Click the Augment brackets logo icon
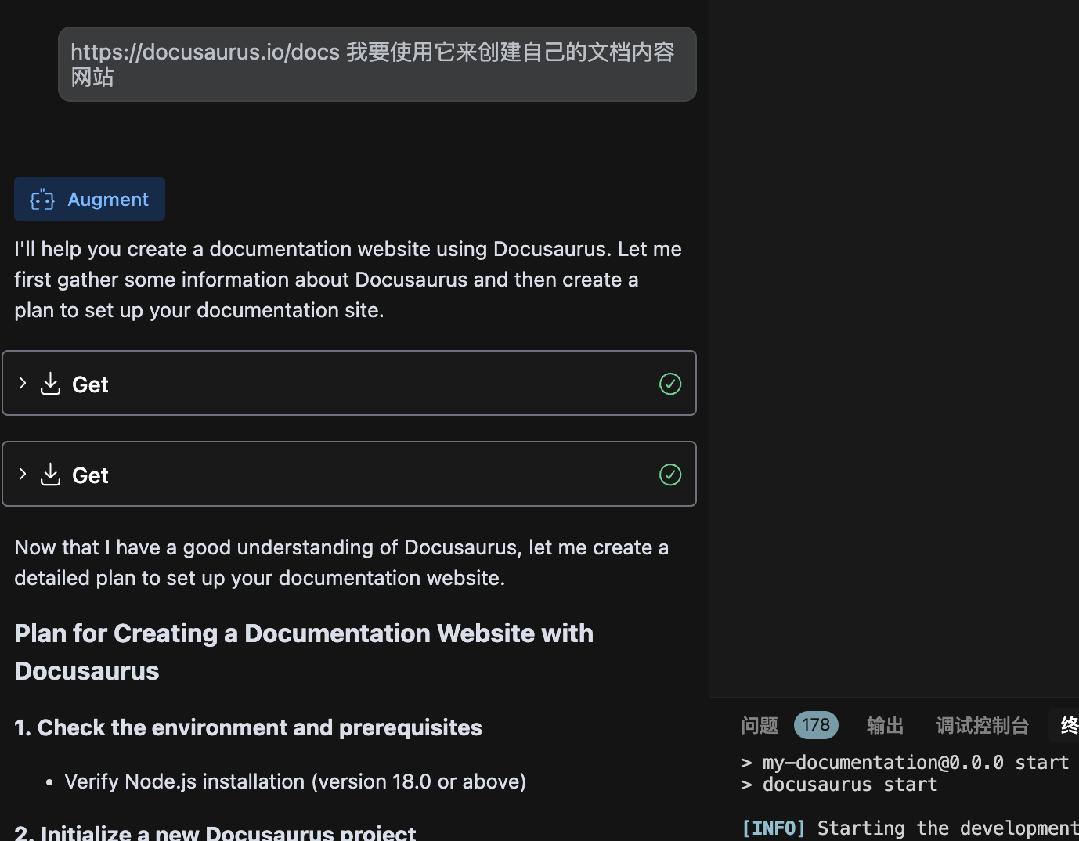 [41, 199]
